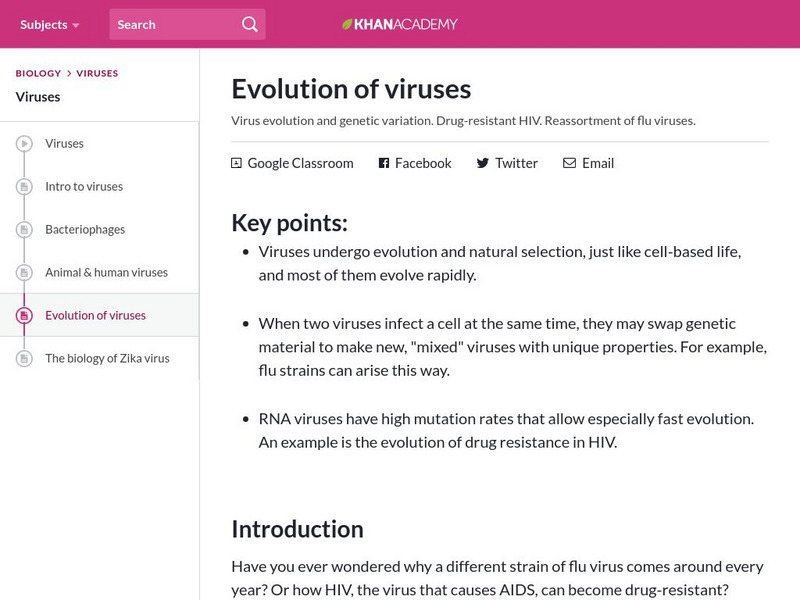This screenshot has width=800, height=600.
Task: Open the Viruses unit heading
Action: click(38, 97)
